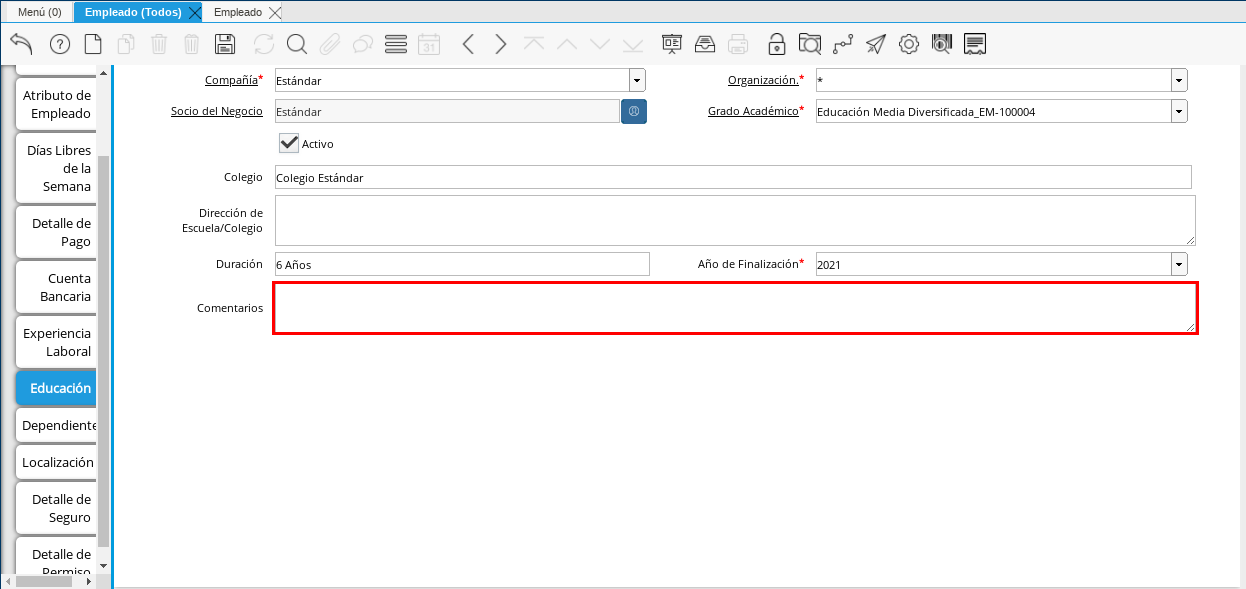Click the Compañía field label link
Image resolution: width=1246 pixels, height=589 pixels.
click(231, 80)
